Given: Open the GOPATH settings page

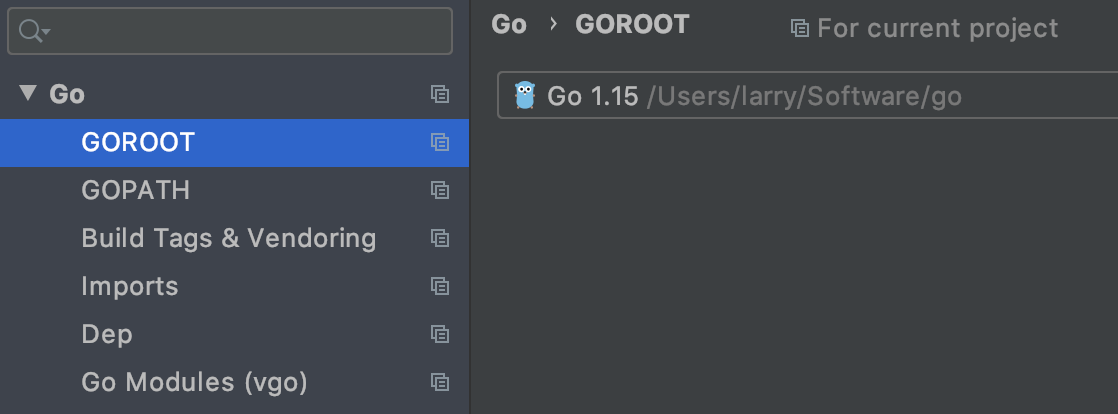Looking at the screenshot, I should click(135, 190).
